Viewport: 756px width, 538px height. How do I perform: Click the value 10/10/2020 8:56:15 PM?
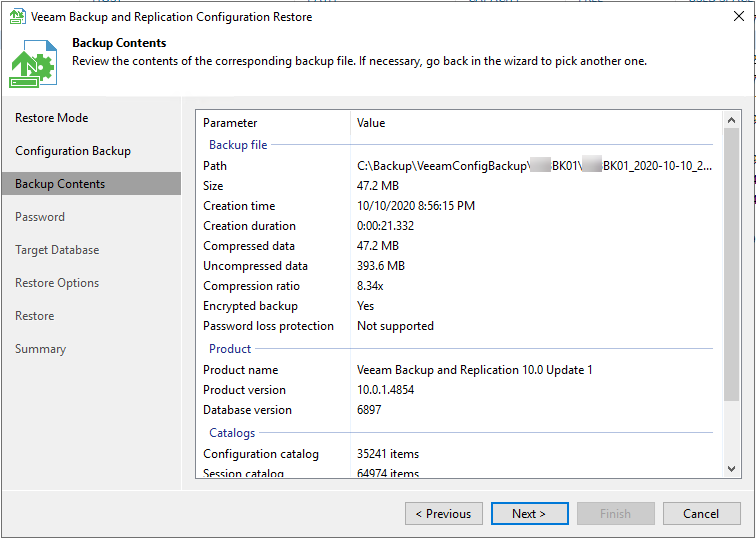click(416, 206)
